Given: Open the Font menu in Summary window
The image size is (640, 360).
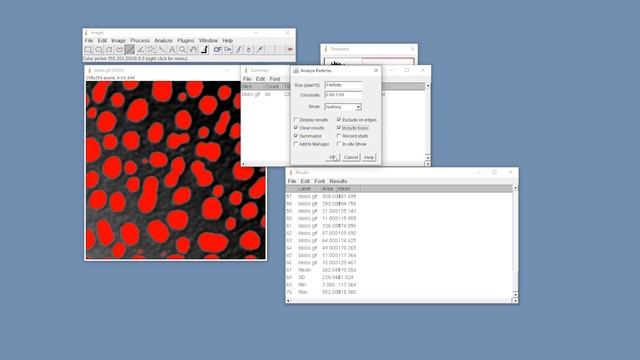Looking at the screenshot, I should [275, 79].
